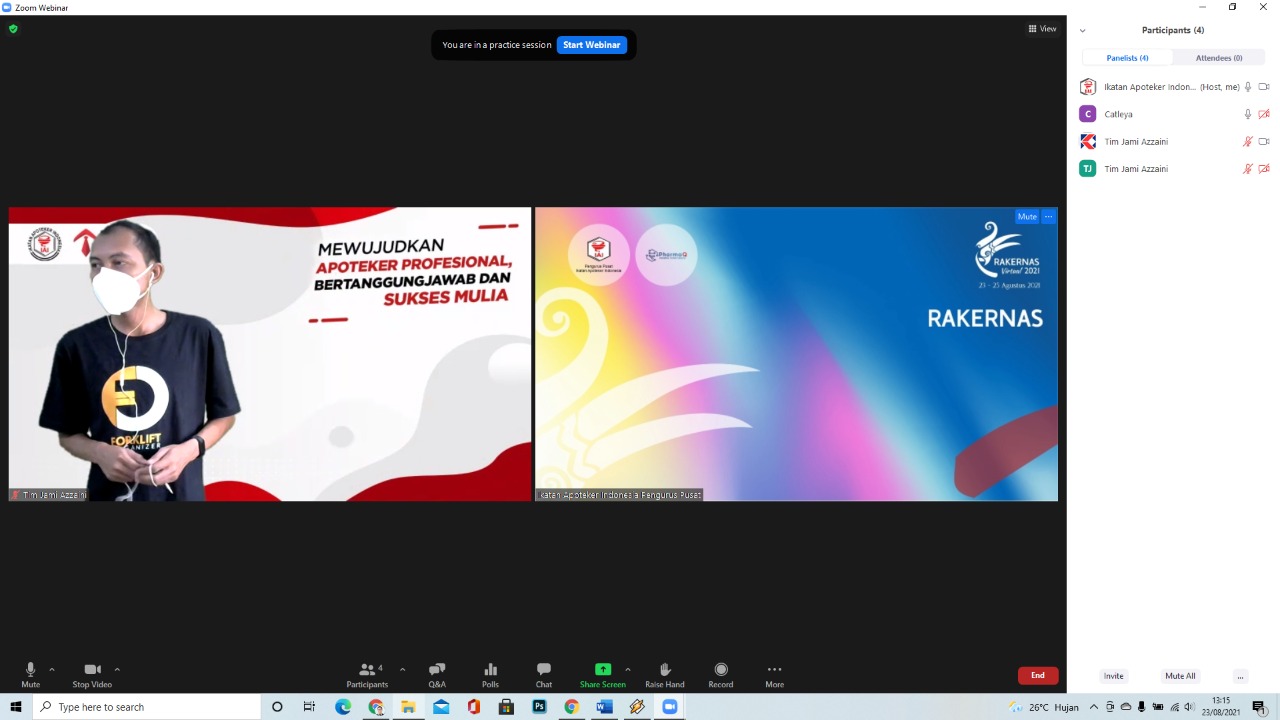
Task: Click the red End button
Action: point(1038,676)
